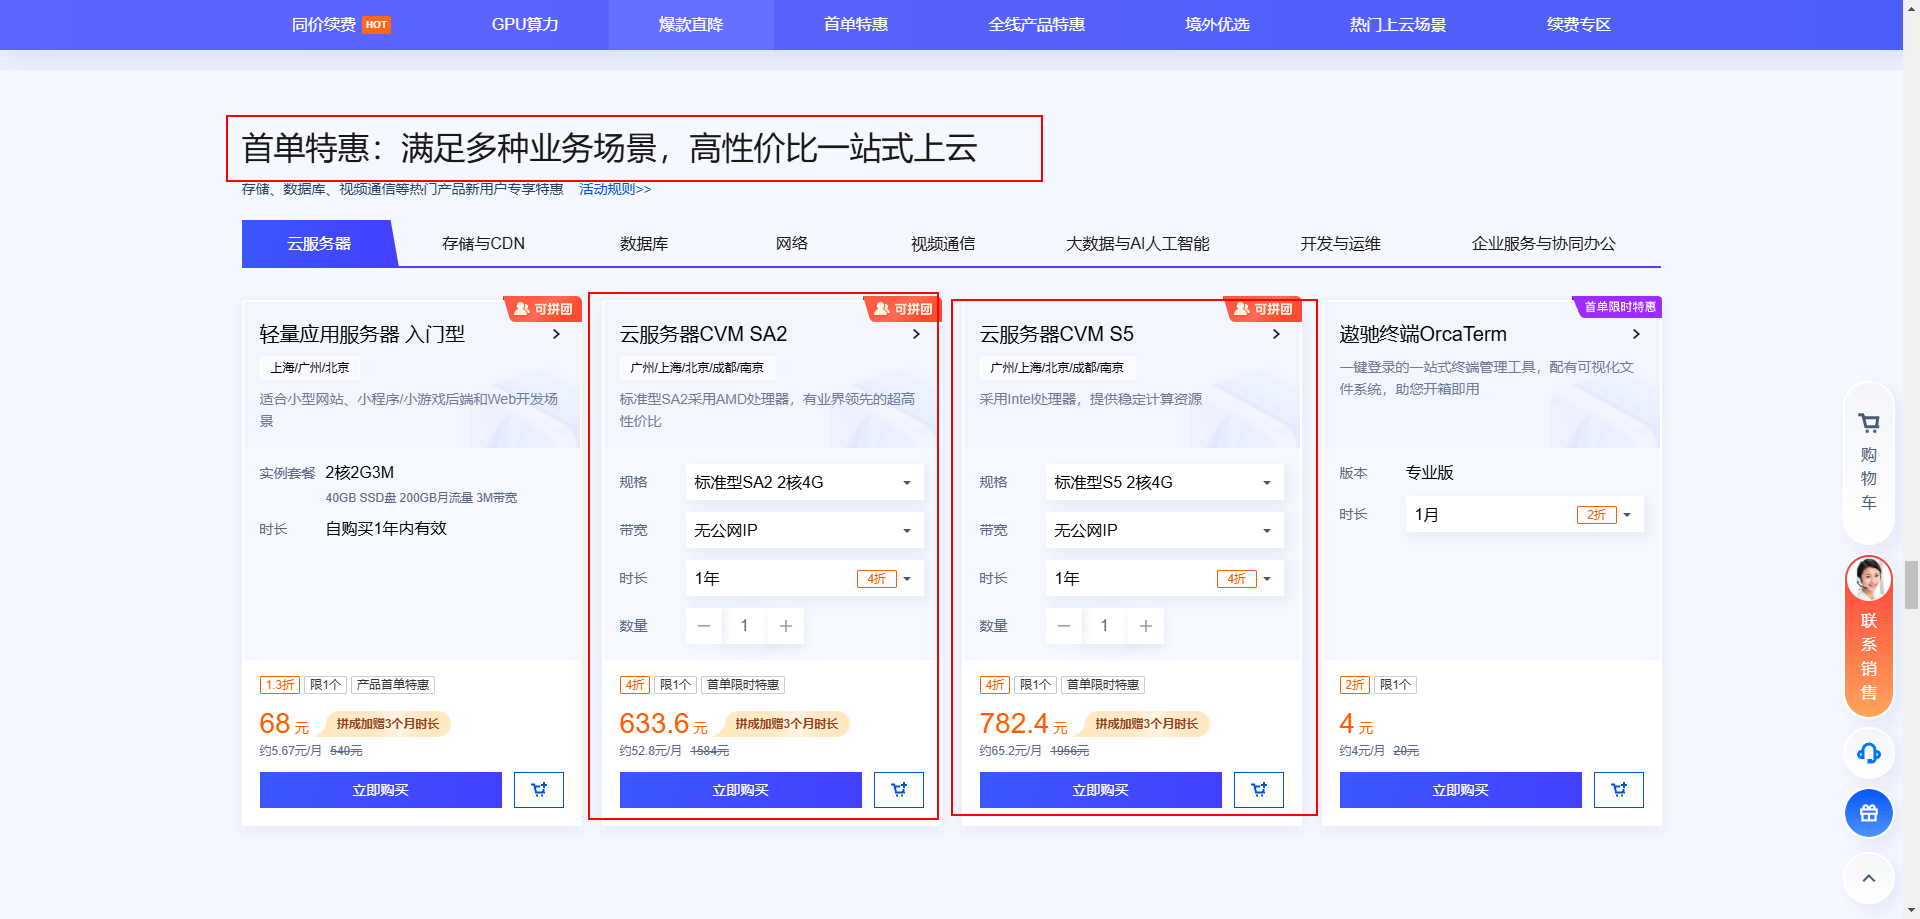The image size is (1920, 919).
Task: Click 立即购买 for 云服务器CVM S5
Action: (1101, 790)
